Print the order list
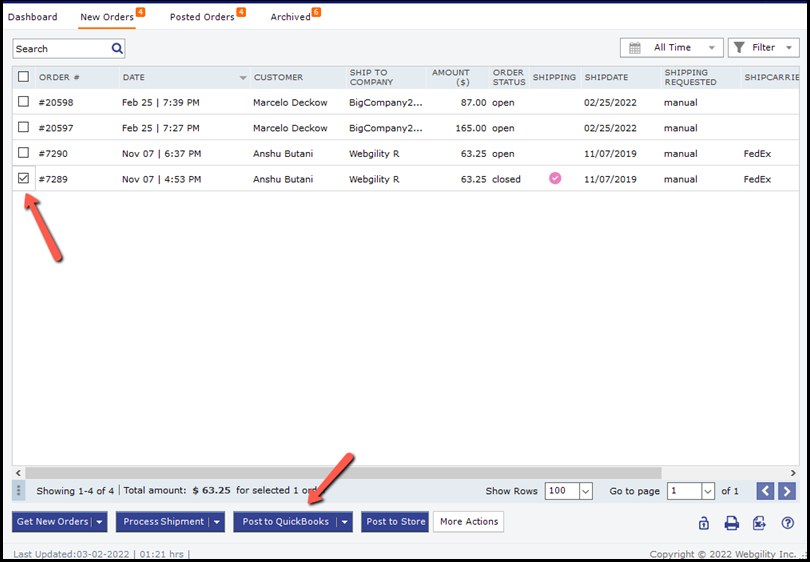Screen dimensions: 810x562 click(732, 523)
